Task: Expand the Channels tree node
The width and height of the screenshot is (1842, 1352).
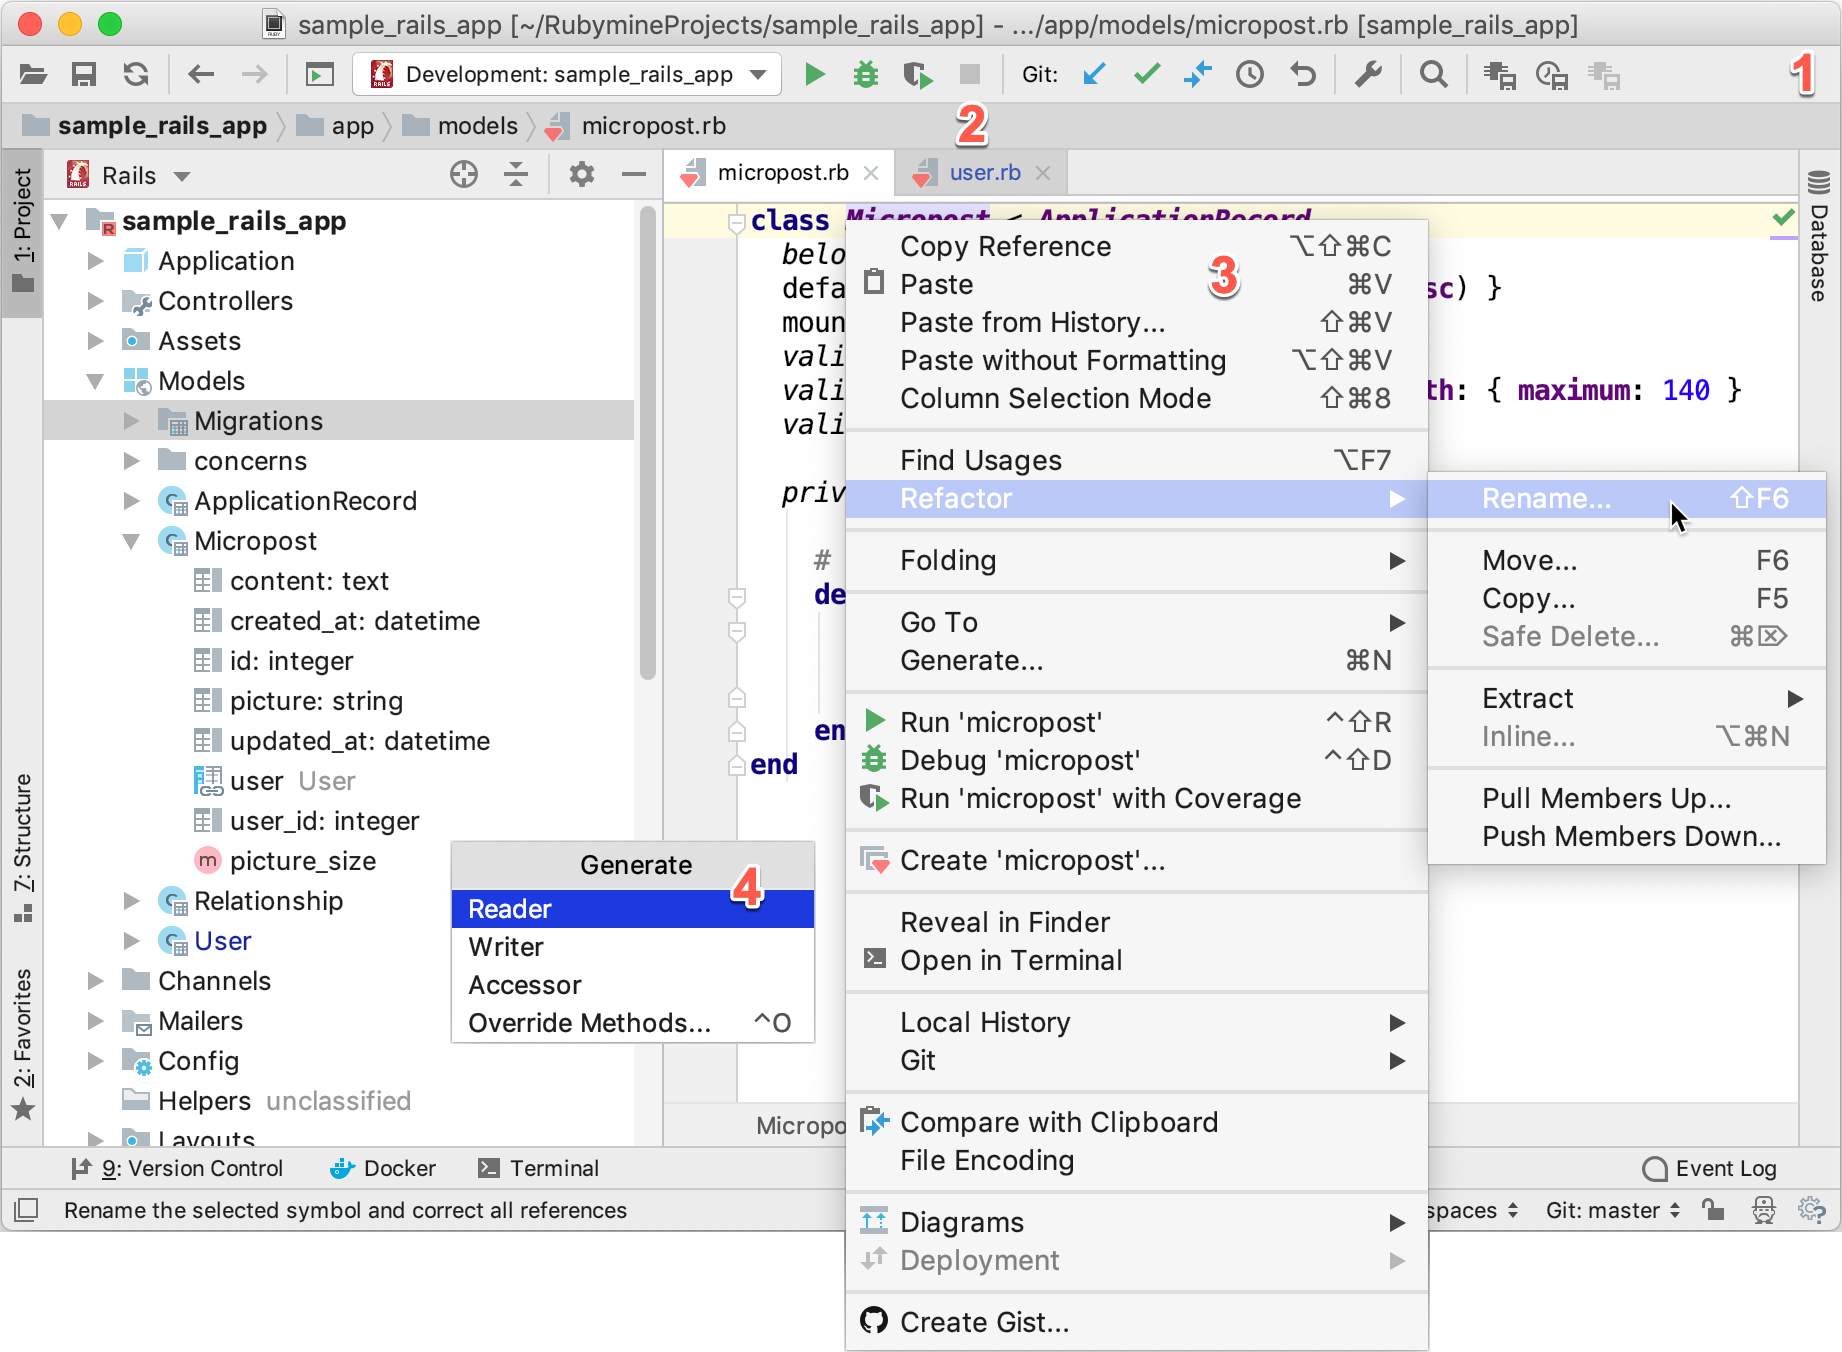Action: tap(96, 981)
